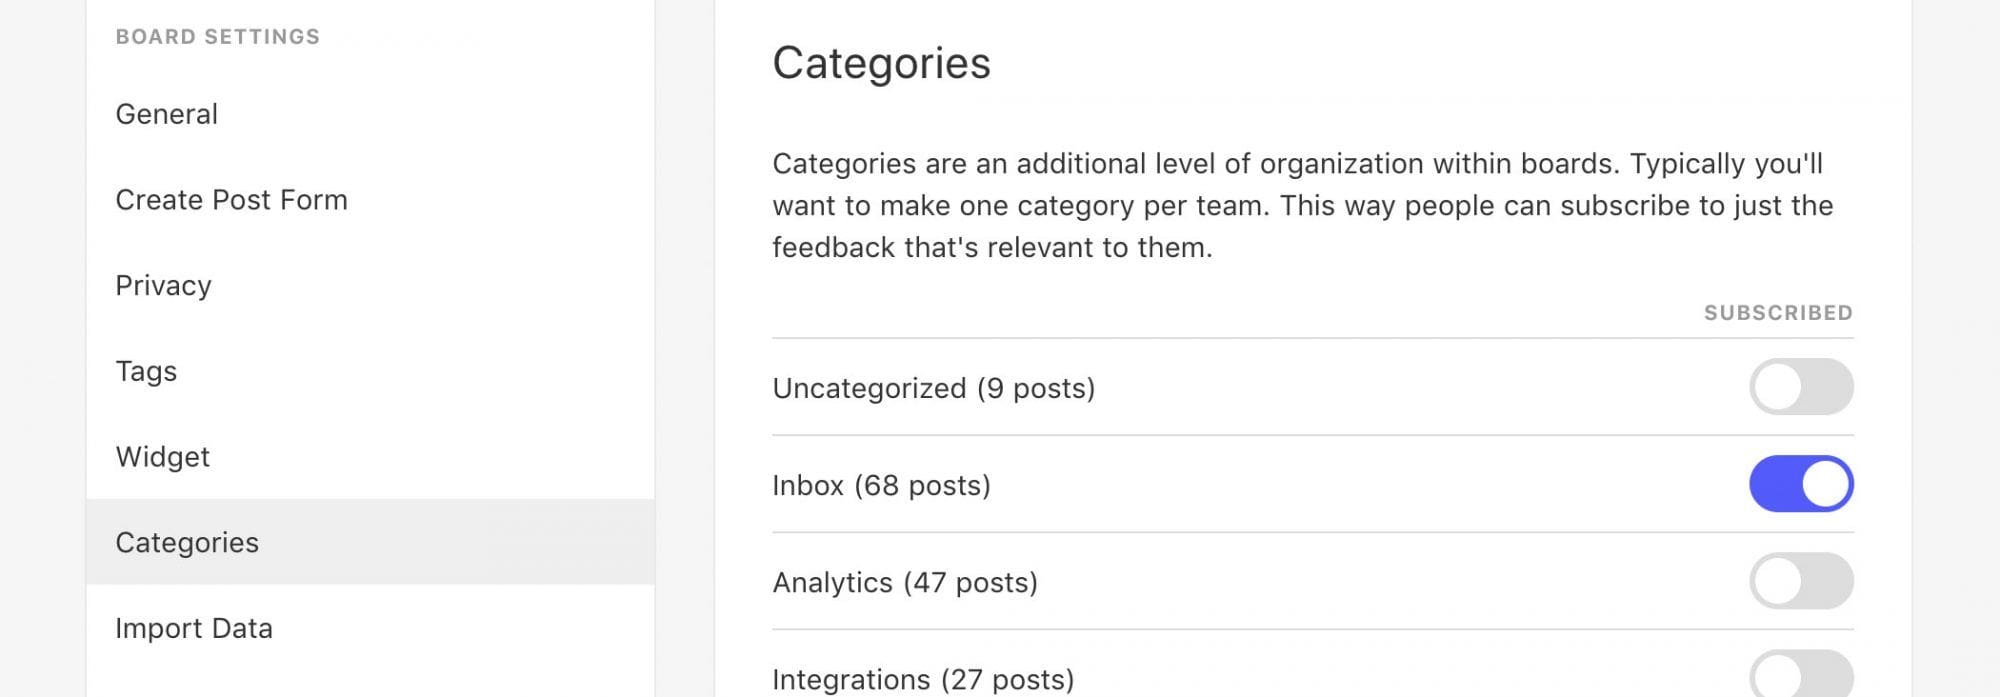This screenshot has width=2000, height=697.
Task: Click the Inbox (68 posts) label
Action: coord(881,485)
